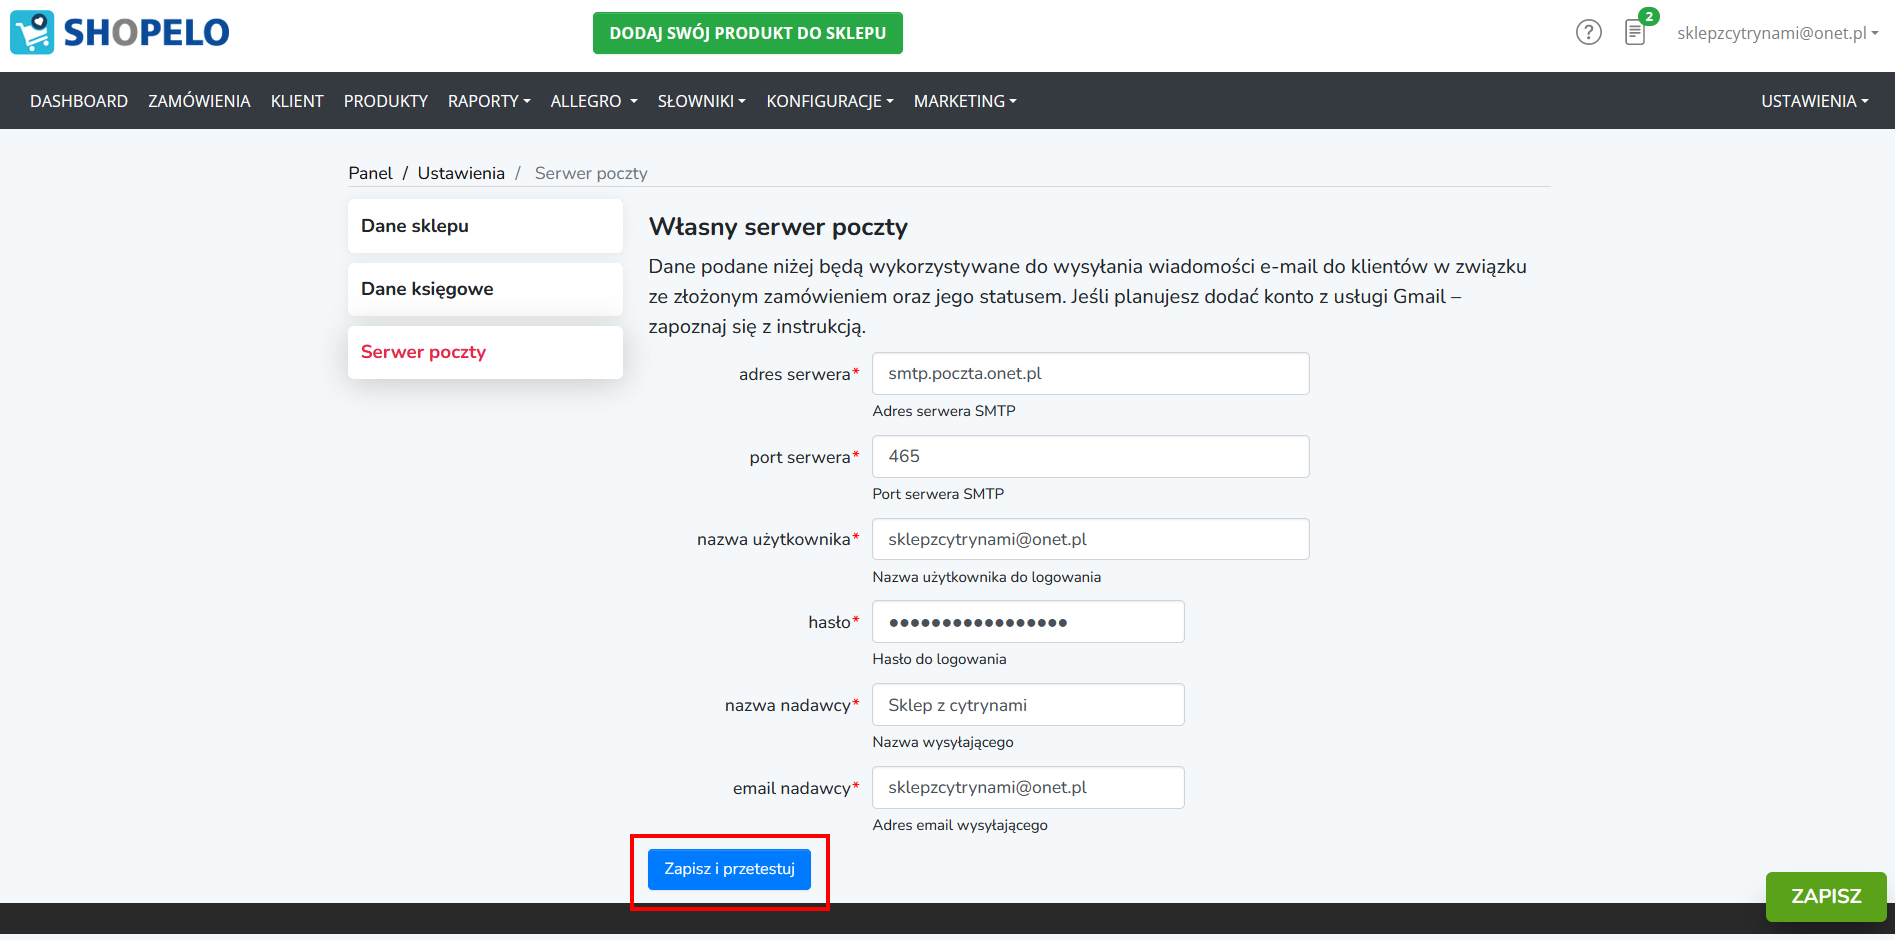The image size is (1895, 940).
Task: Expand the sklepzcytrynami@onet.pl account dropdown
Action: 1777,33
